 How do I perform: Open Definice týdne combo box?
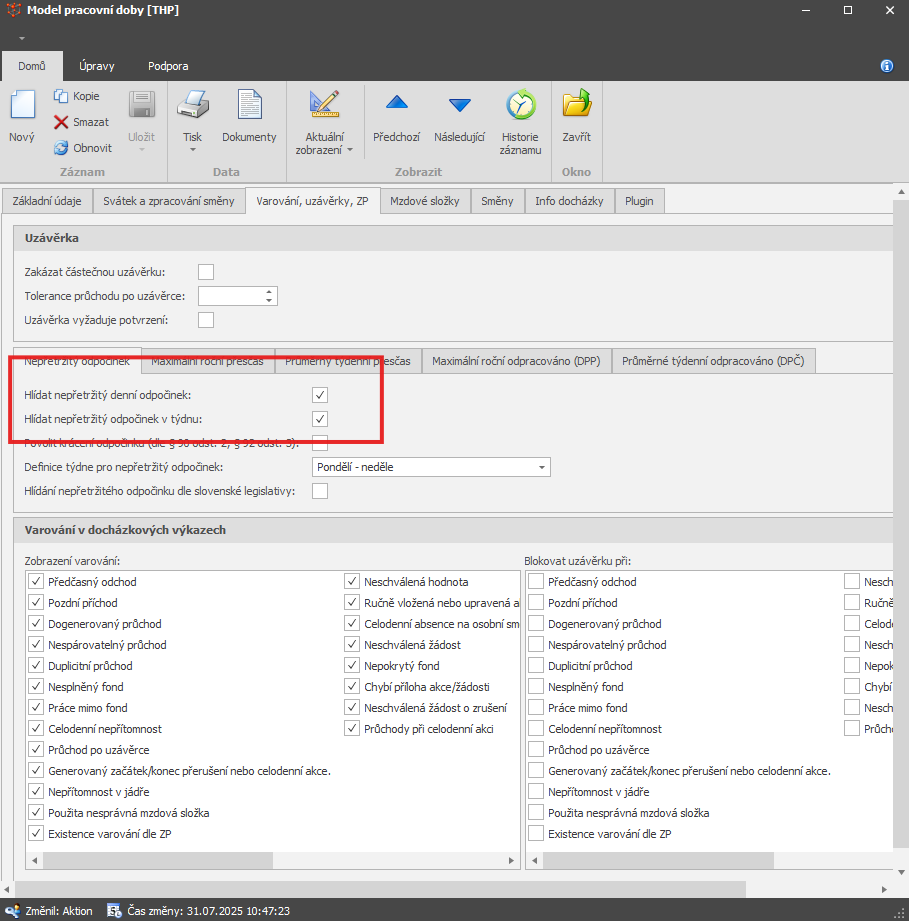[x=431, y=467]
